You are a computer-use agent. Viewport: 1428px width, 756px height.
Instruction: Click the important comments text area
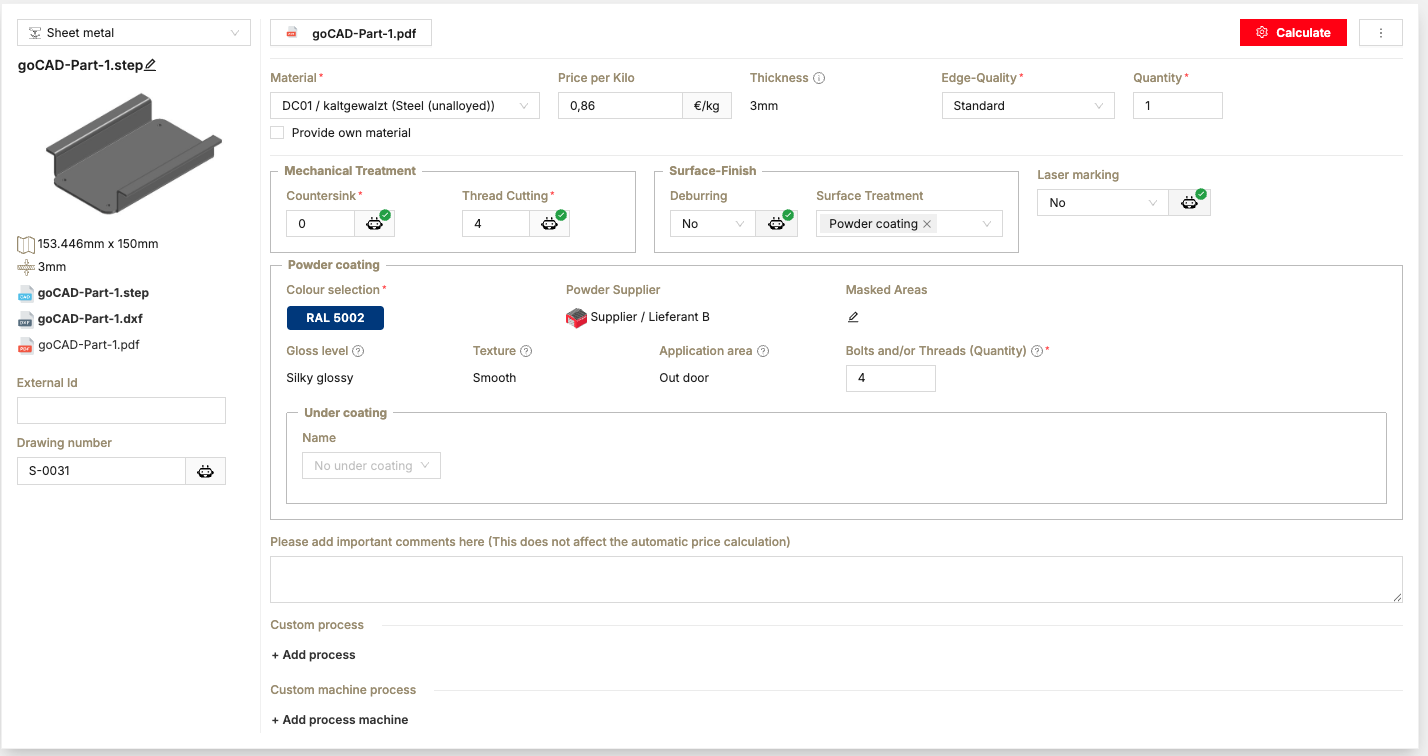[x=836, y=580]
